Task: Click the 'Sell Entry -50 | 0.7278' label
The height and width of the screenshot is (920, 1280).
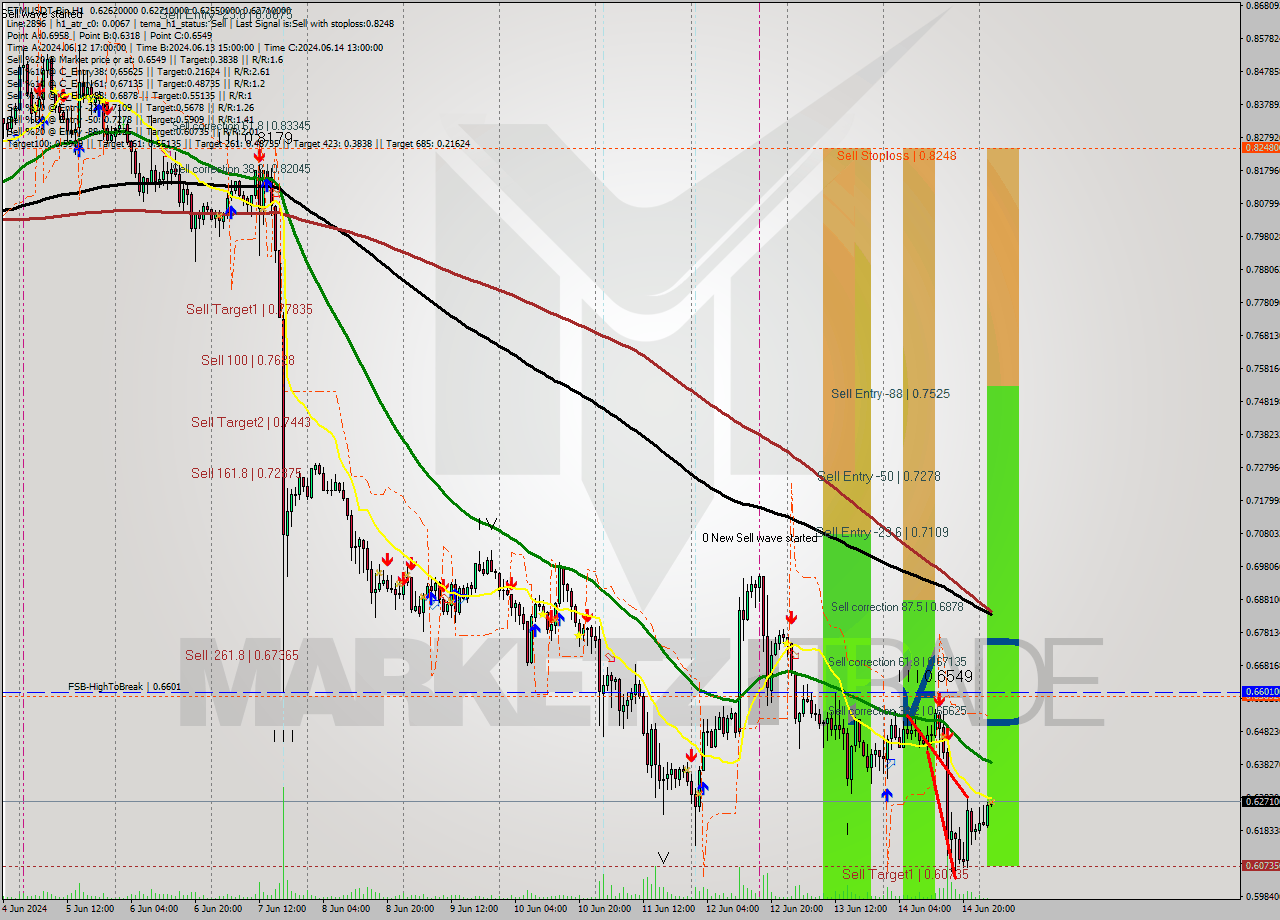Action: click(x=878, y=477)
